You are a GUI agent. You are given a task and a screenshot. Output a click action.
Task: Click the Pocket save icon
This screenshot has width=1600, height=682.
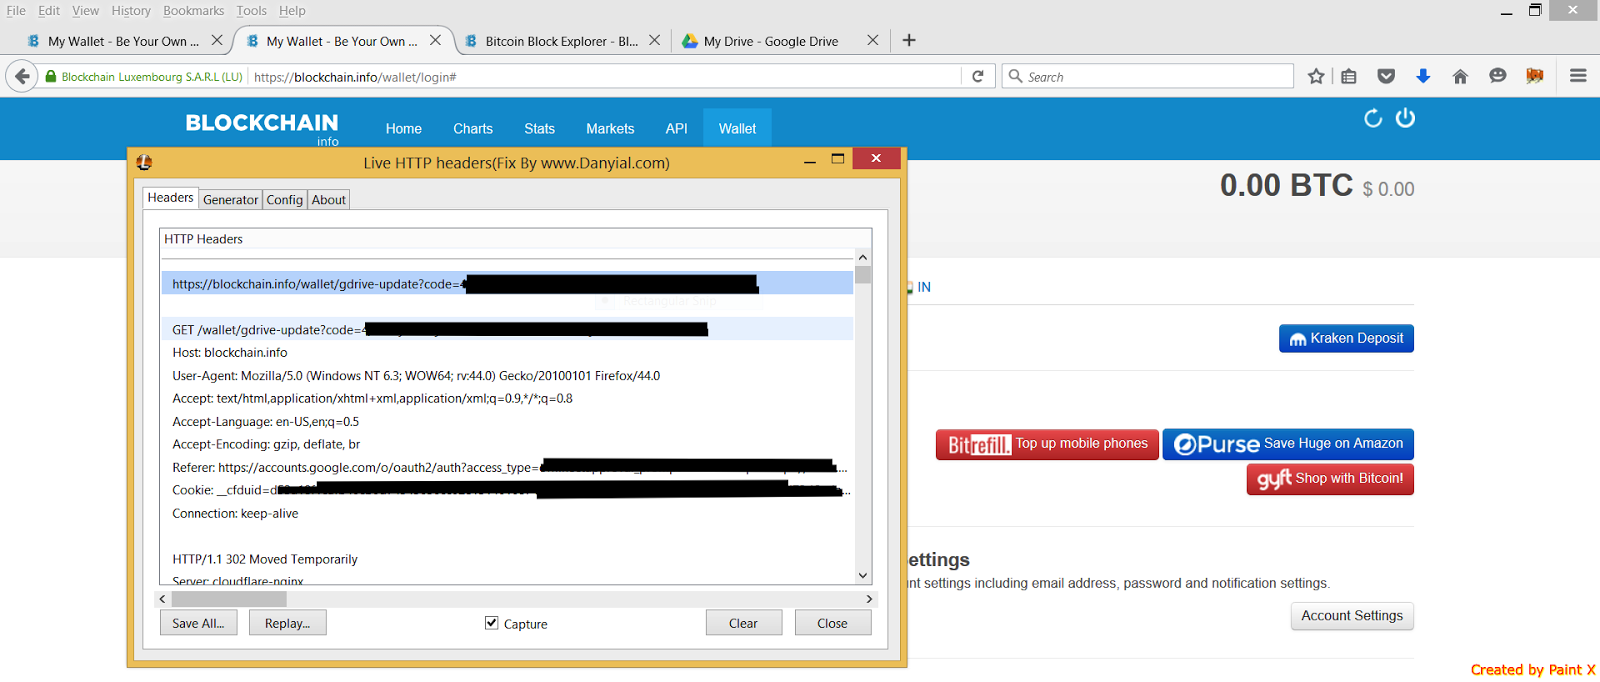tap(1386, 76)
